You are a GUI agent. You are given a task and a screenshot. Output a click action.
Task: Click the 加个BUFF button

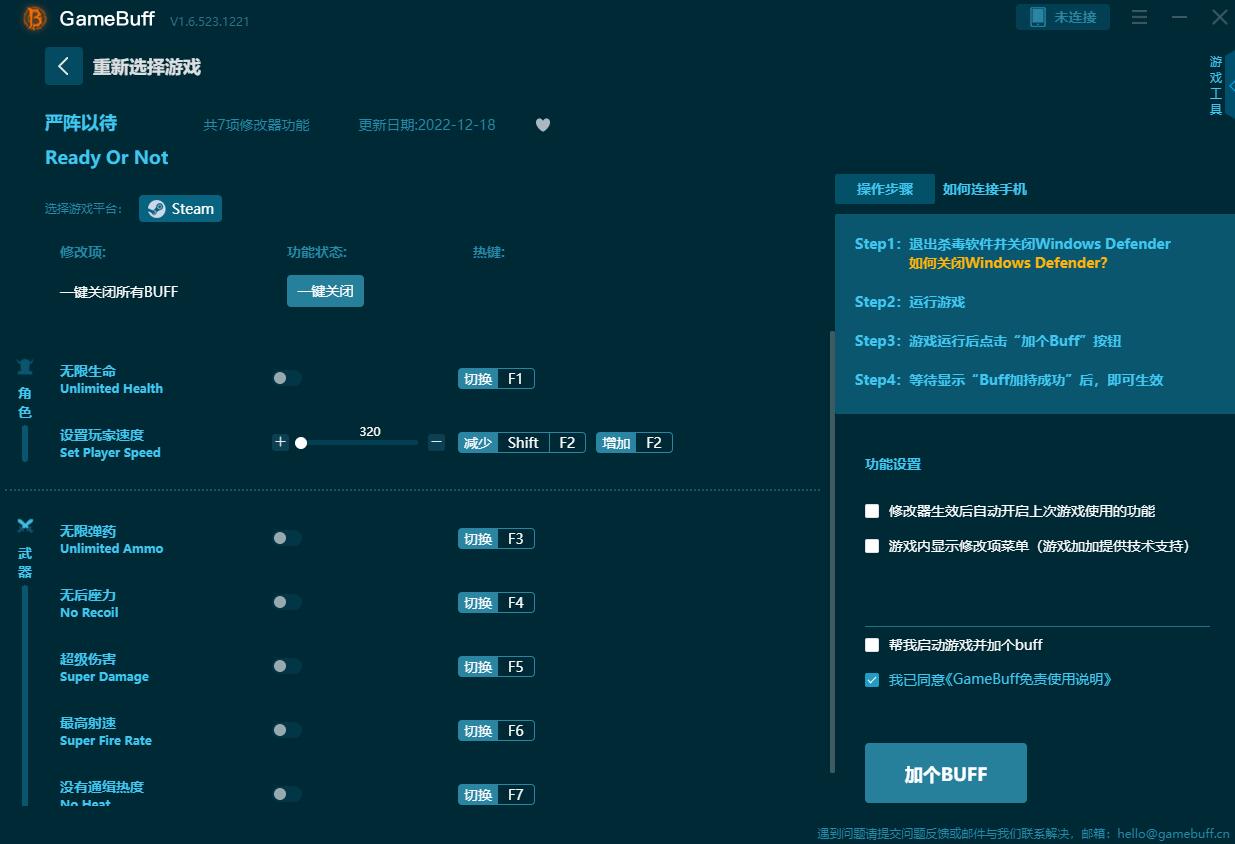pyautogui.click(x=946, y=773)
